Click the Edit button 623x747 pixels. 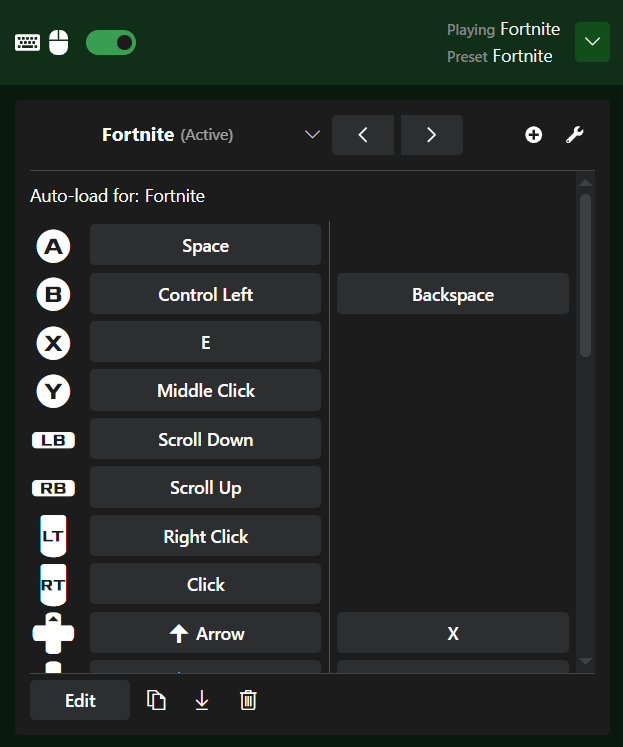pos(80,700)
